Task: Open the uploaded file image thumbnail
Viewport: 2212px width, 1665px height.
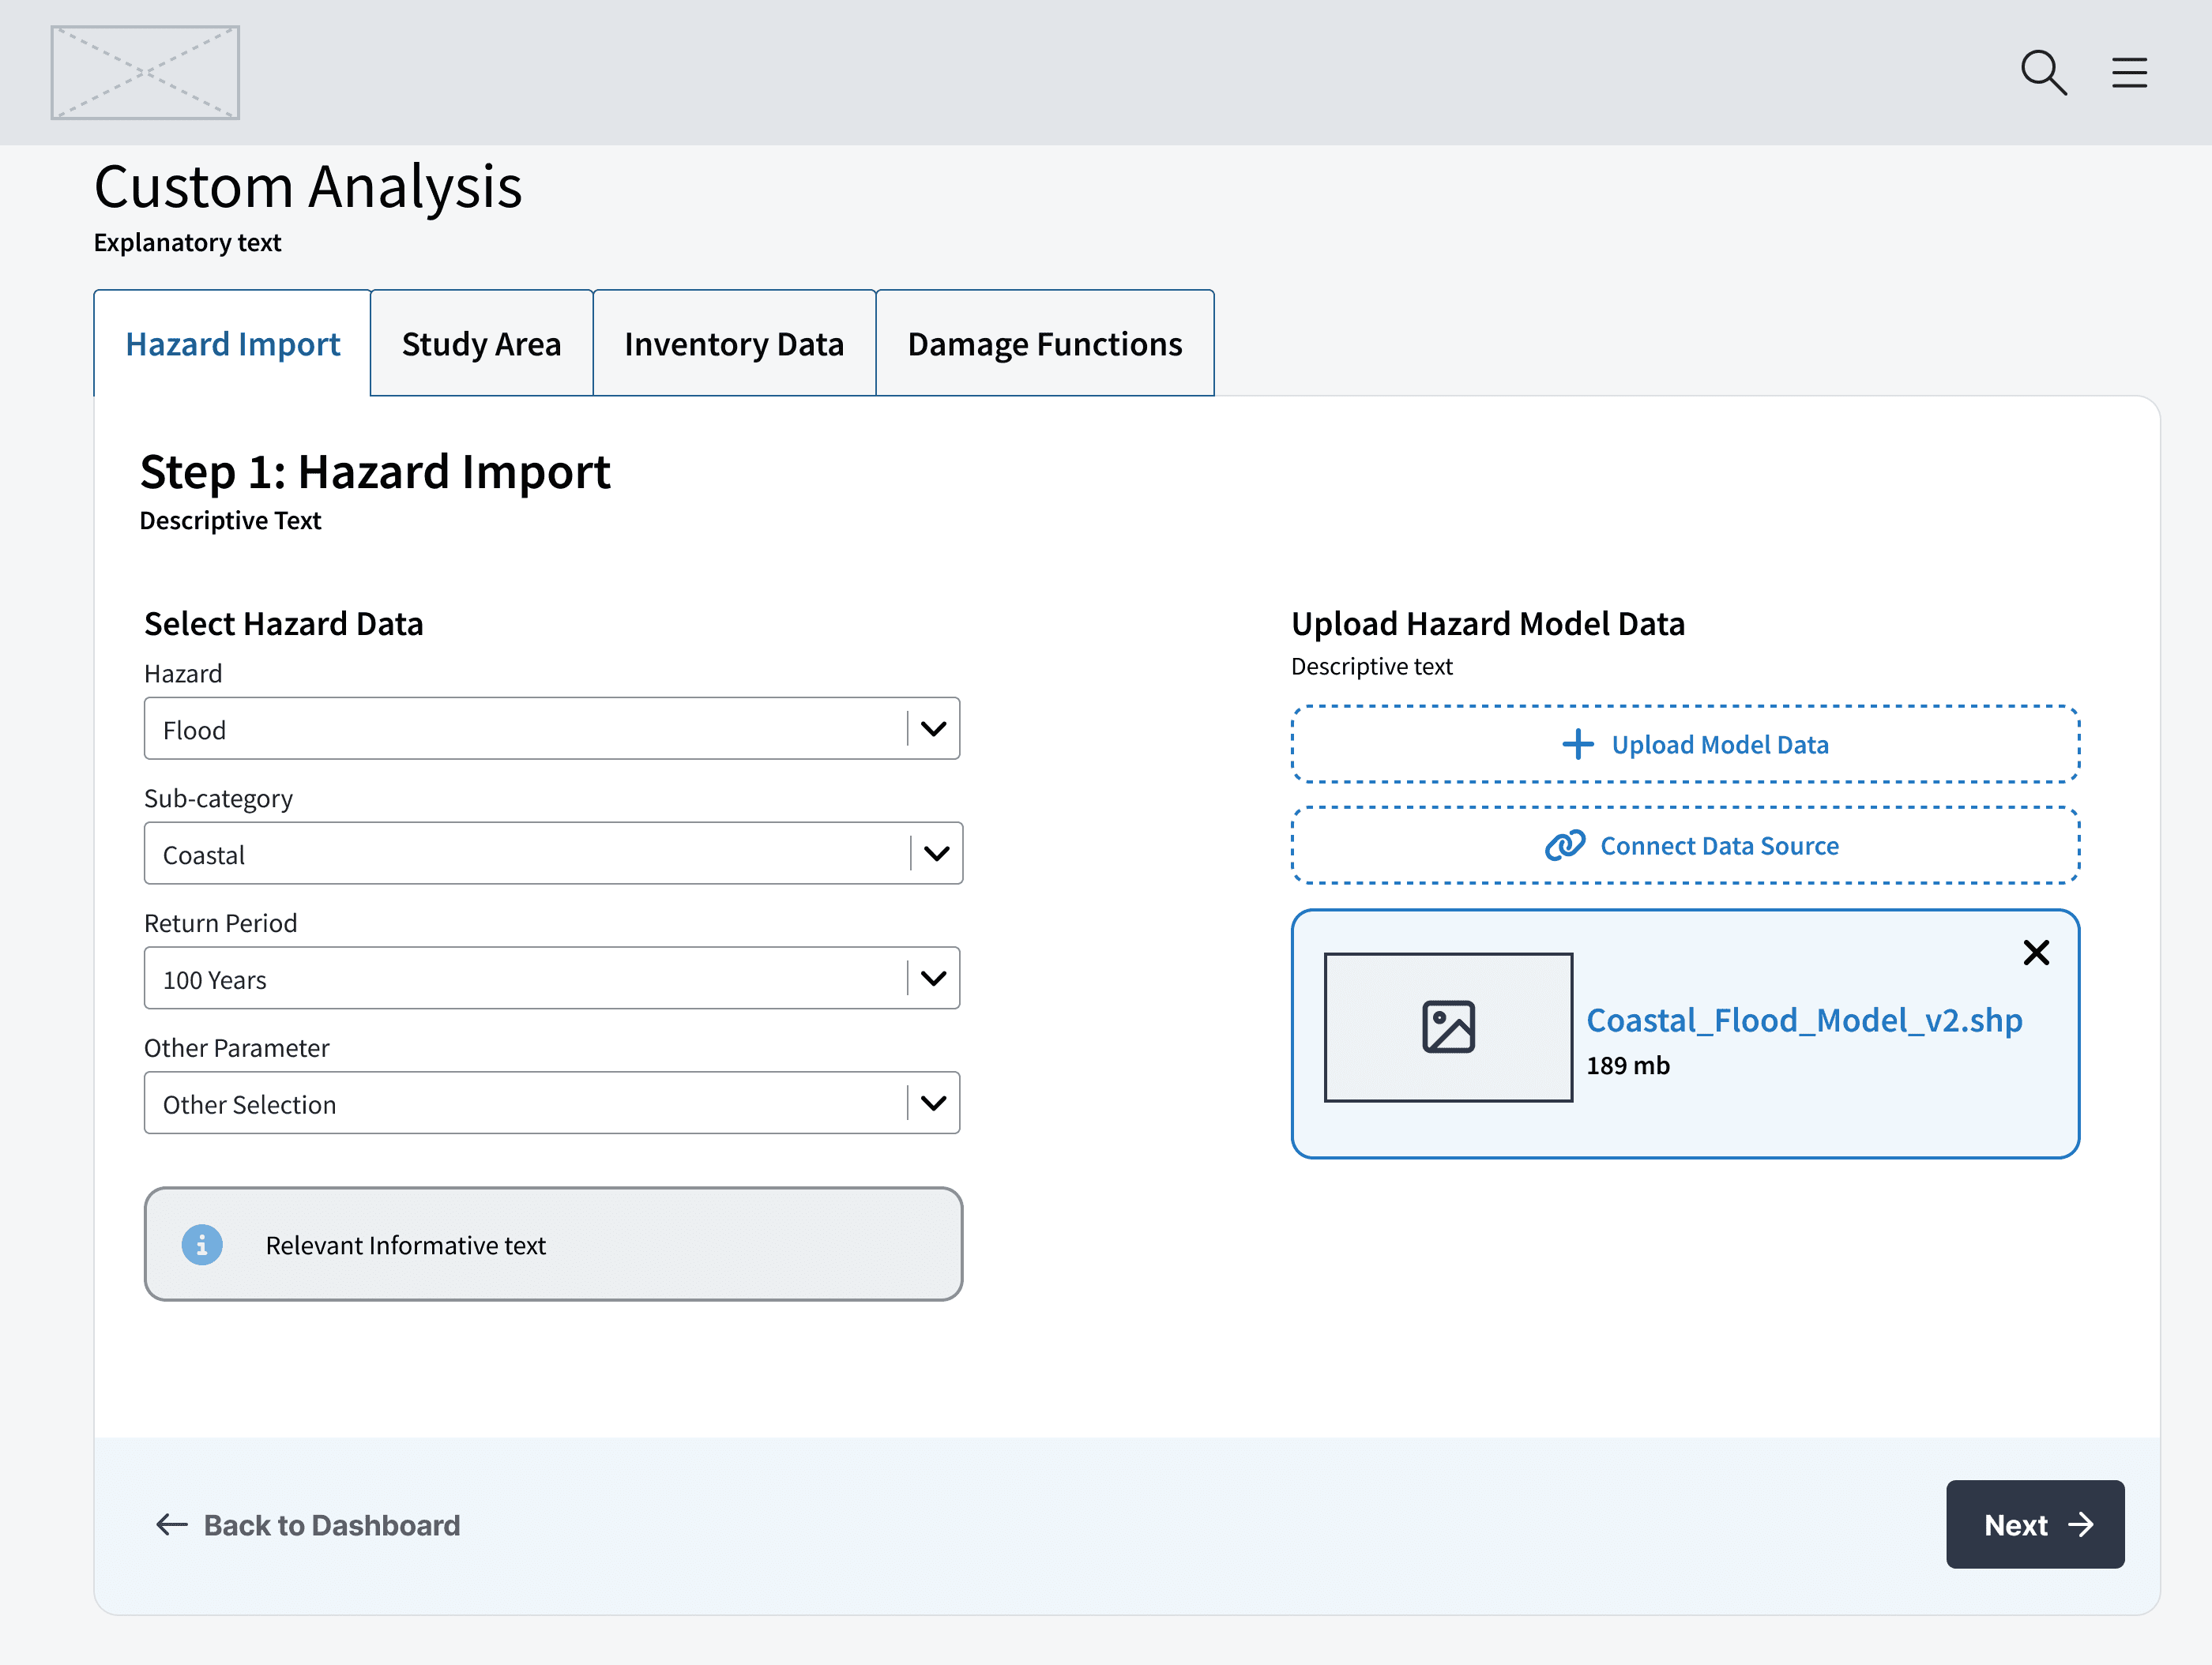Action: point(1448,1027)
